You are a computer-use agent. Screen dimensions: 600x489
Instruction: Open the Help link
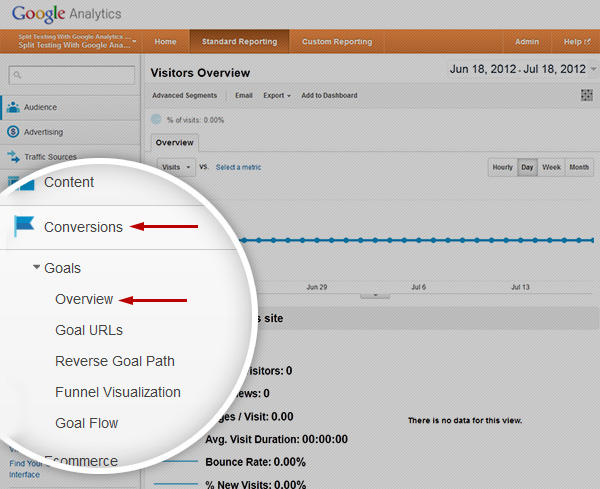[577, 42]
